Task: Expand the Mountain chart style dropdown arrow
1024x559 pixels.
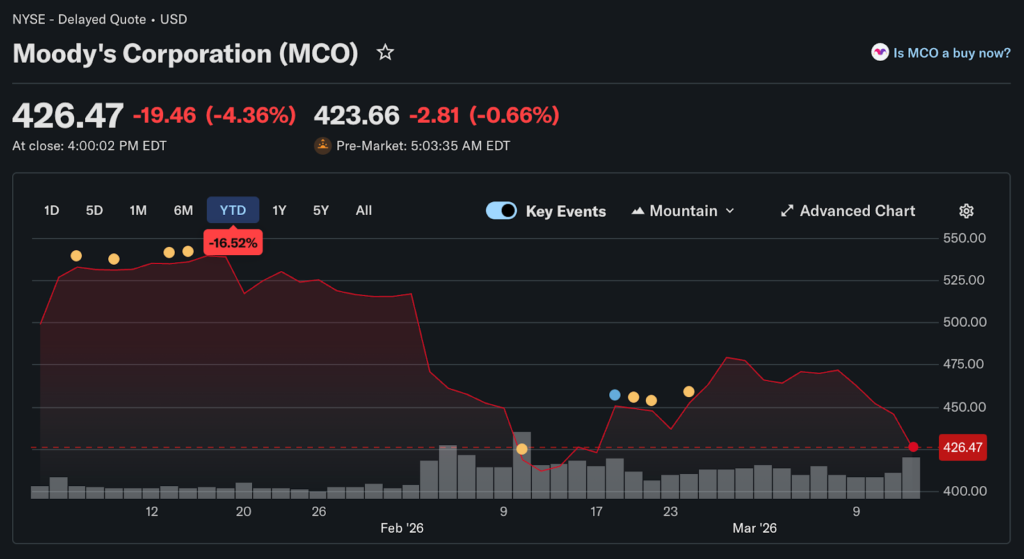Action: pos(729,211)
